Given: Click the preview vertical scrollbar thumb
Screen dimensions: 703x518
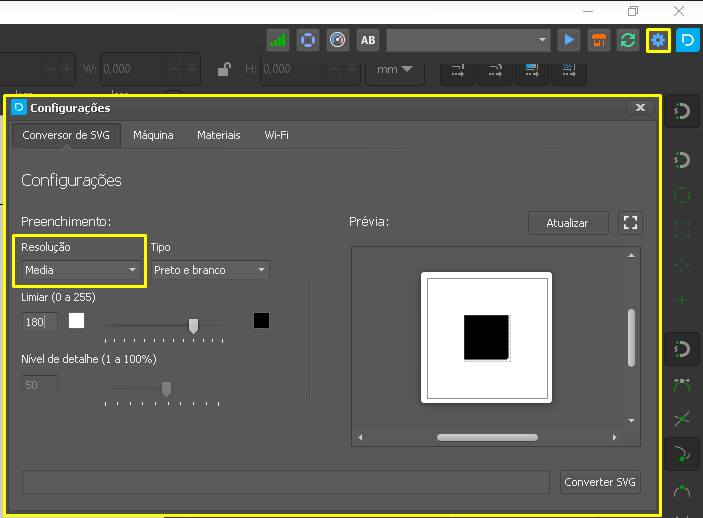Looking at the screenshot, I should 631,338.
